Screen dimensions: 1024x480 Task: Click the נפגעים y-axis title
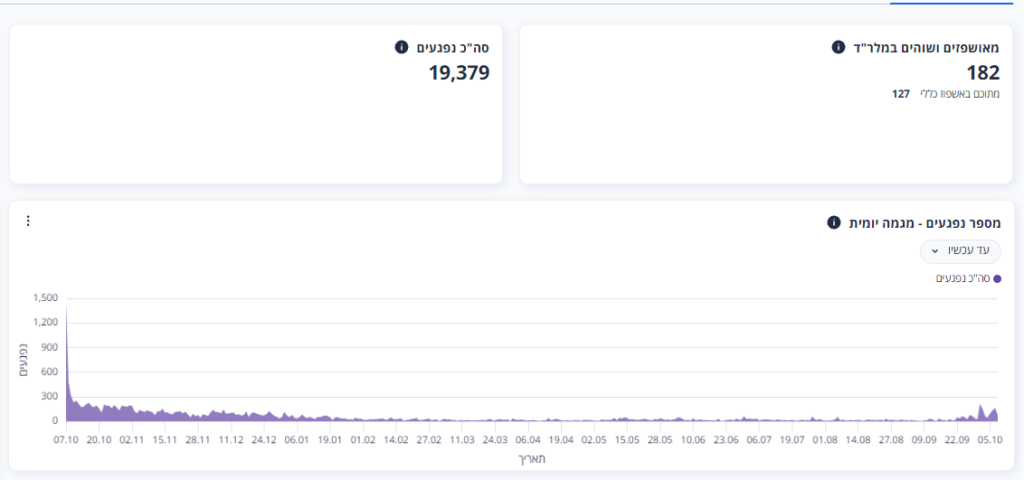point(23,360)
